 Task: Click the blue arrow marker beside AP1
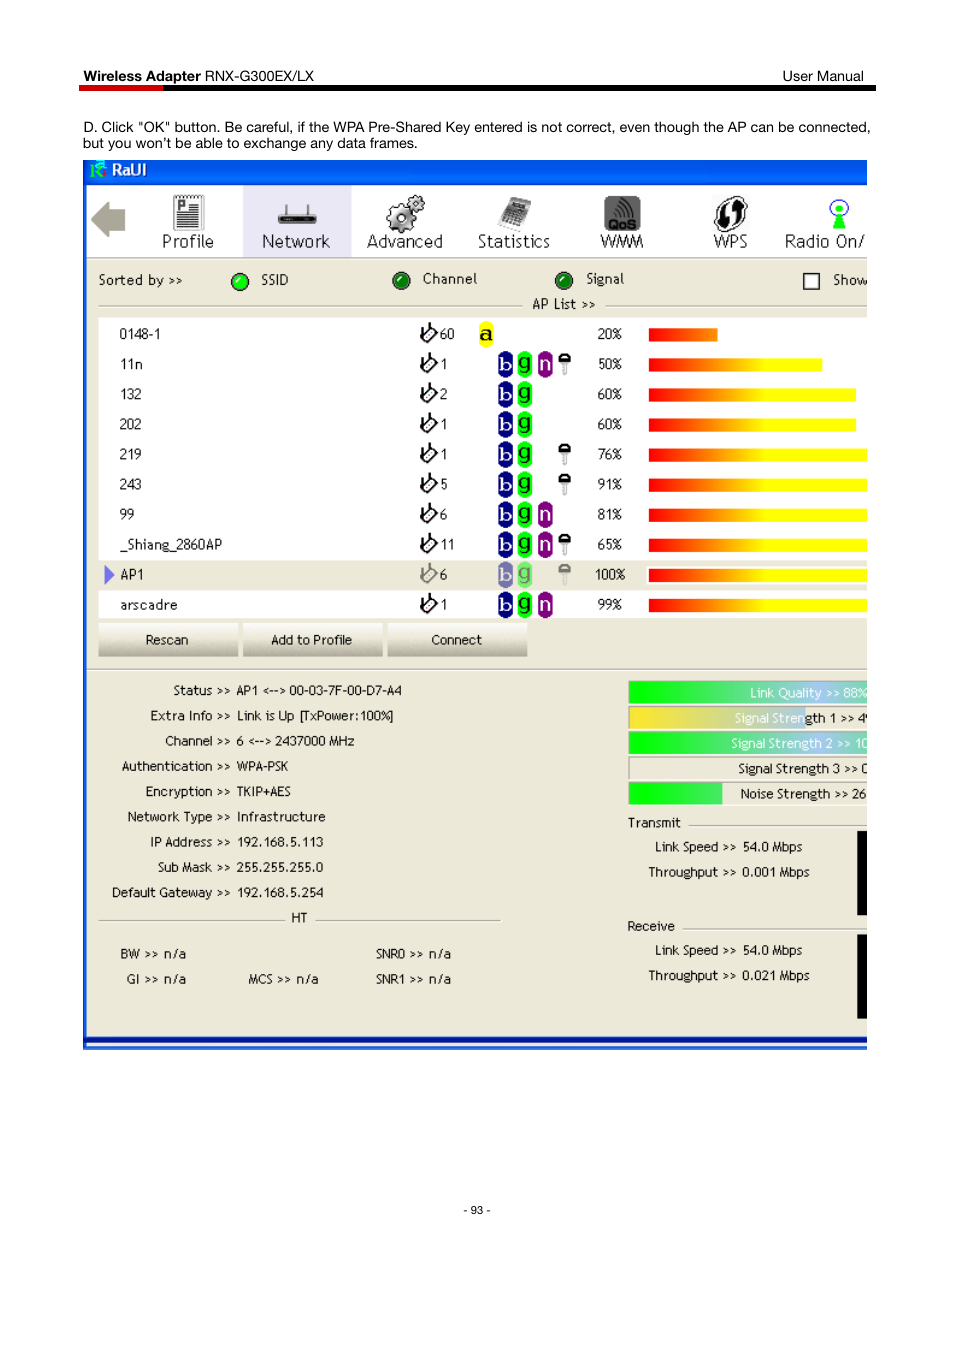(x=109, y=574)
